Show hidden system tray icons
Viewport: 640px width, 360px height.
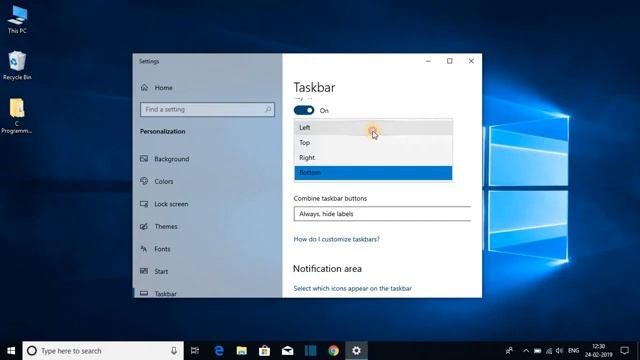pos(526,351)
